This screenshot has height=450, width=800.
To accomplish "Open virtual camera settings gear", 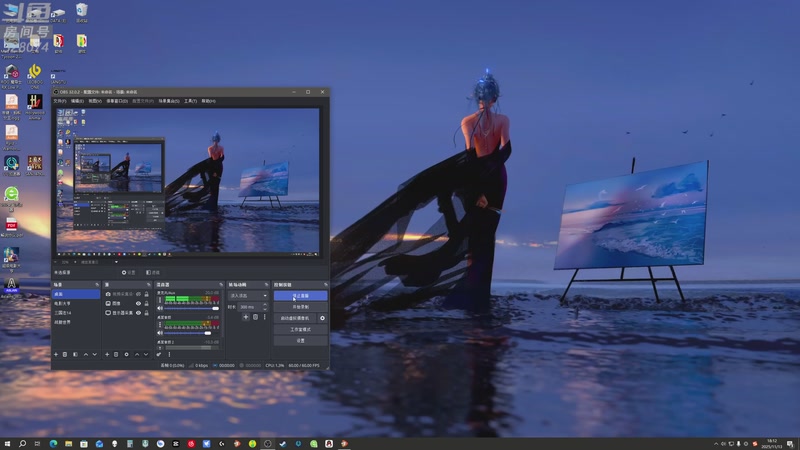I will click(x=322, y=318).
